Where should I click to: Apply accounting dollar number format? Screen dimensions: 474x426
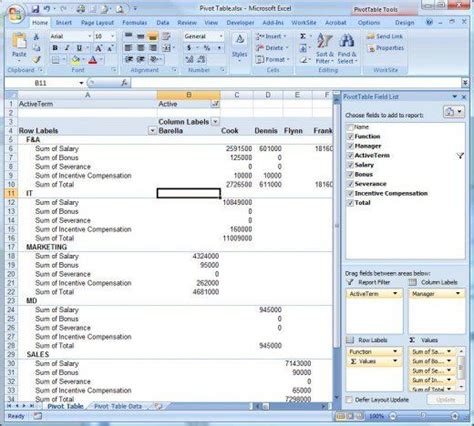pos(189,48)
